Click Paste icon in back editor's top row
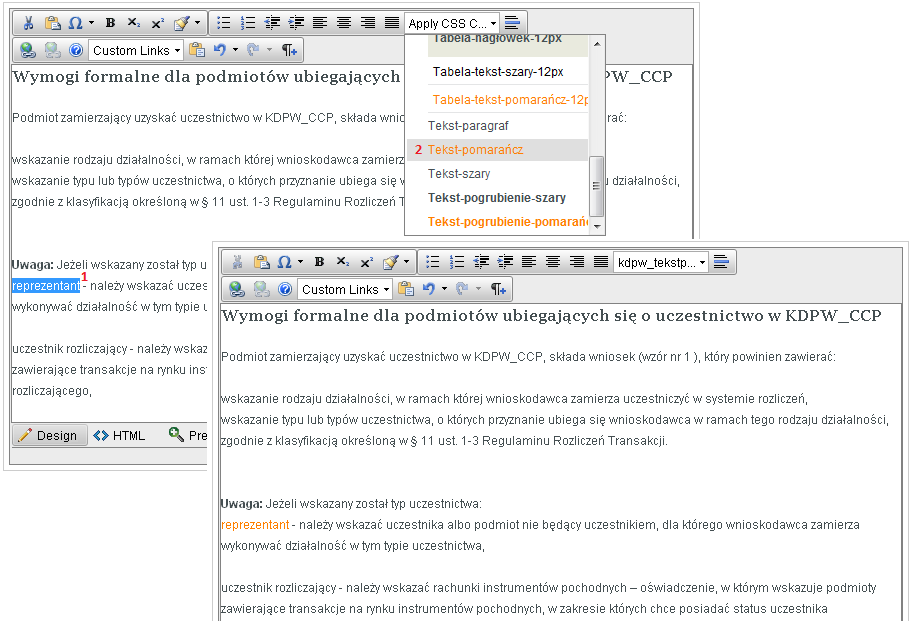This screenshot has width=921, height=621. pyautogui.click(x=53, y=23)
